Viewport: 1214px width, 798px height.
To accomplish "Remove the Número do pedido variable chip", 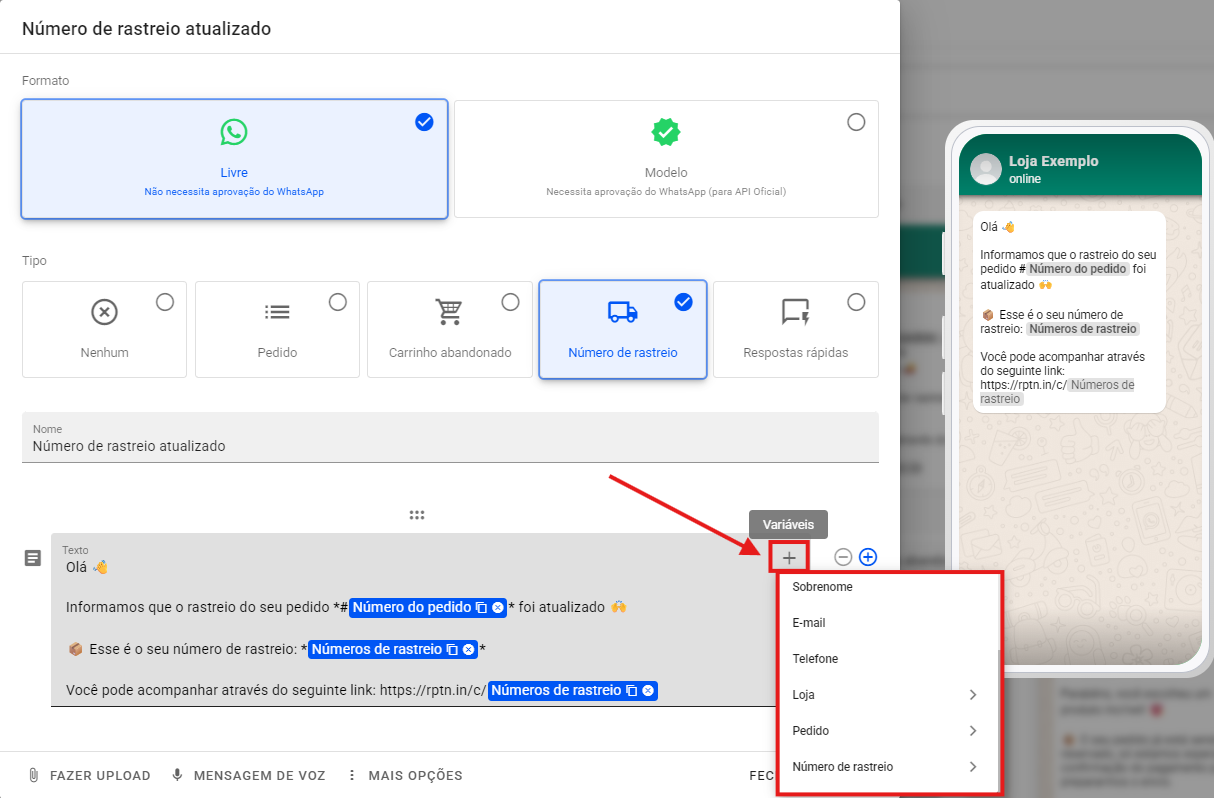I will pos(497,608).
